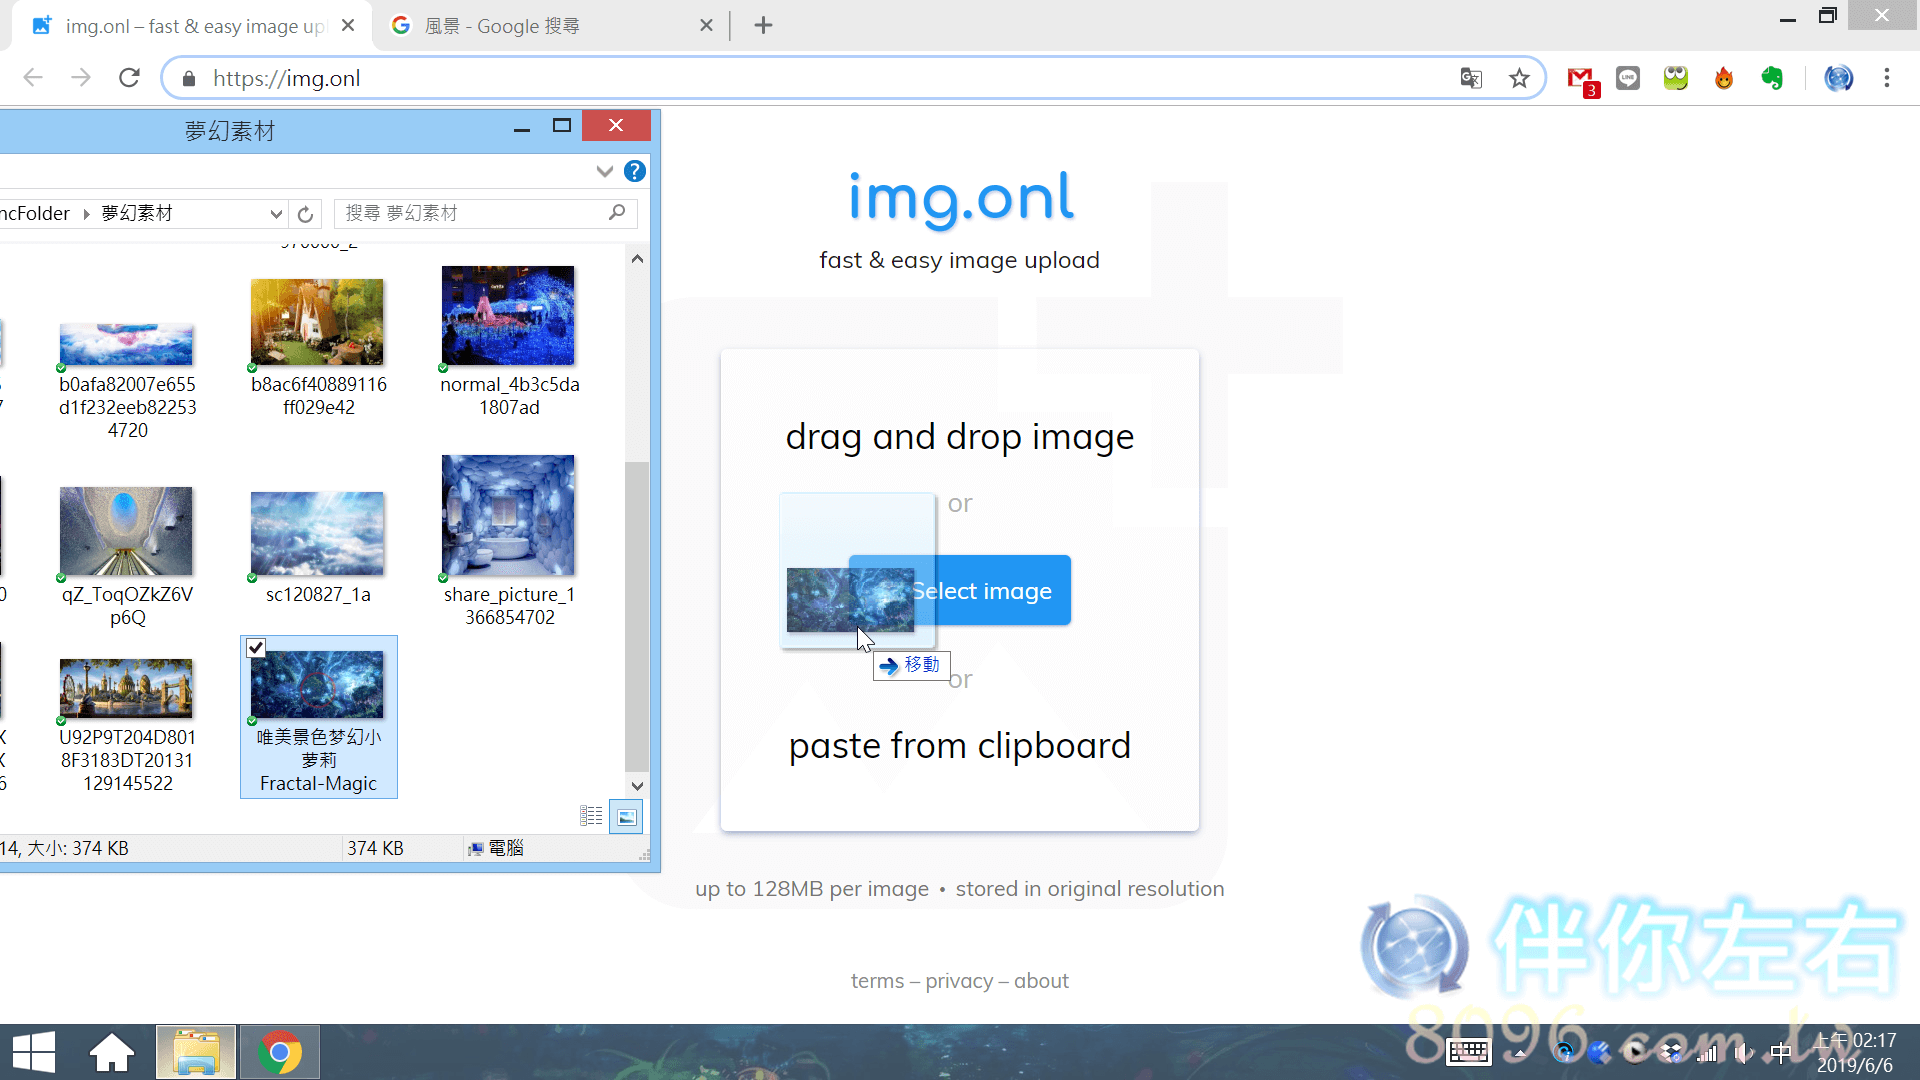Open Chrome's three-dot menu
This screenshot has width=1920, height=1080.
click(x=1887, y=78)
